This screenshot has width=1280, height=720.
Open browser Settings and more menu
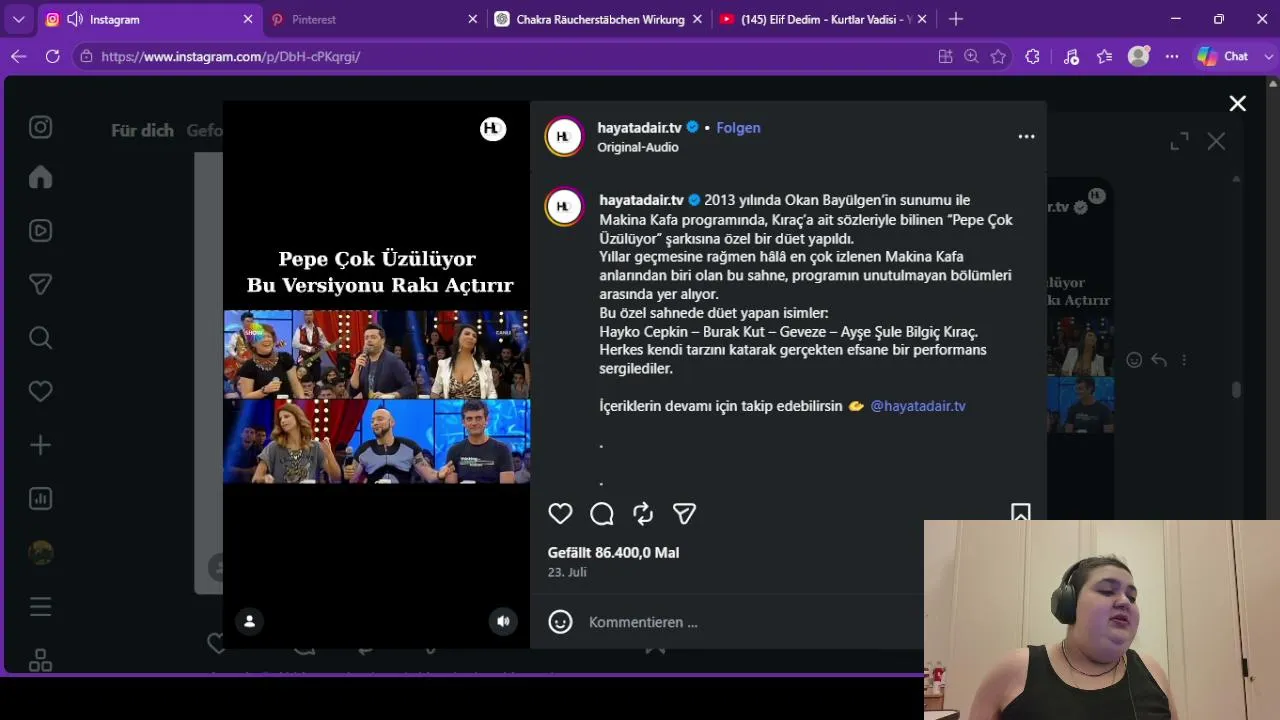[1172, 57]
